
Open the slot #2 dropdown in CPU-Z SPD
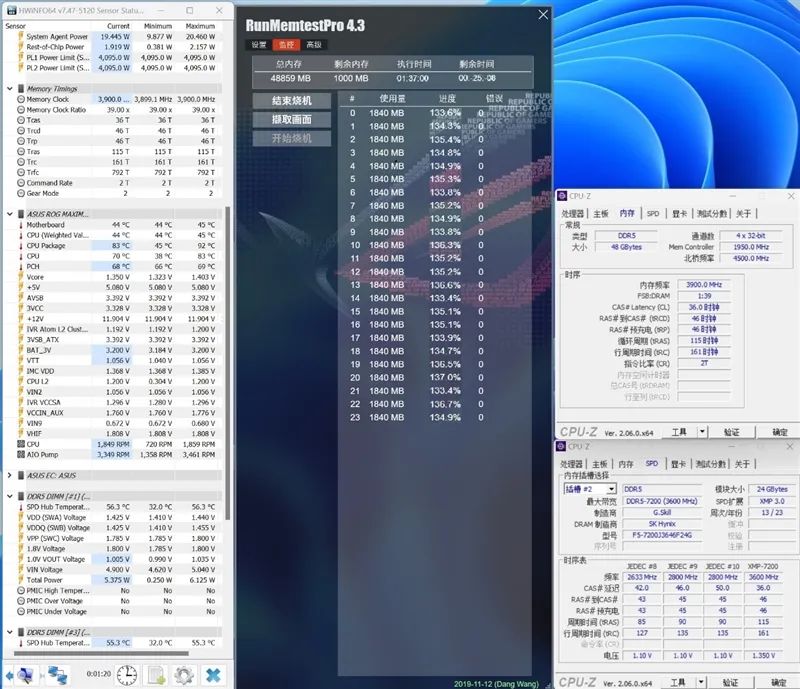611,489
